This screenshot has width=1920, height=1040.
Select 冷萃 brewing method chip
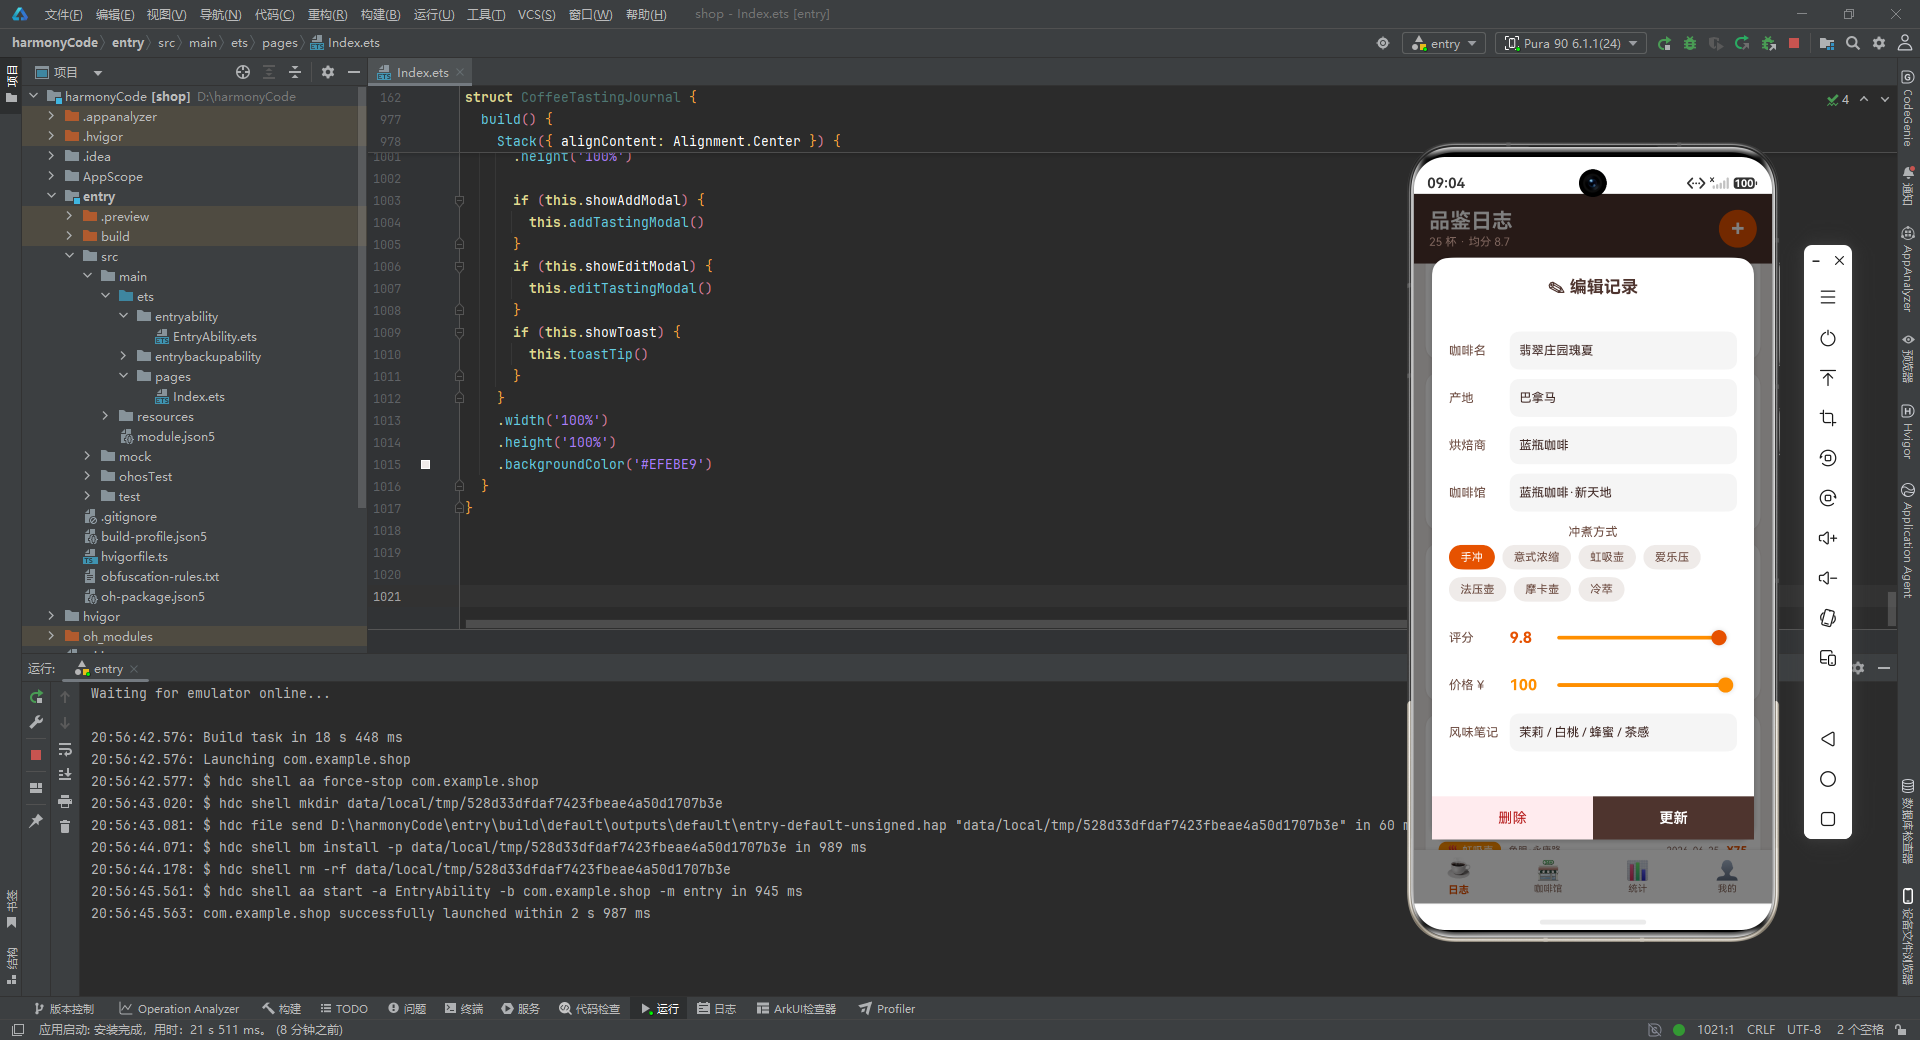(1601, 589)
